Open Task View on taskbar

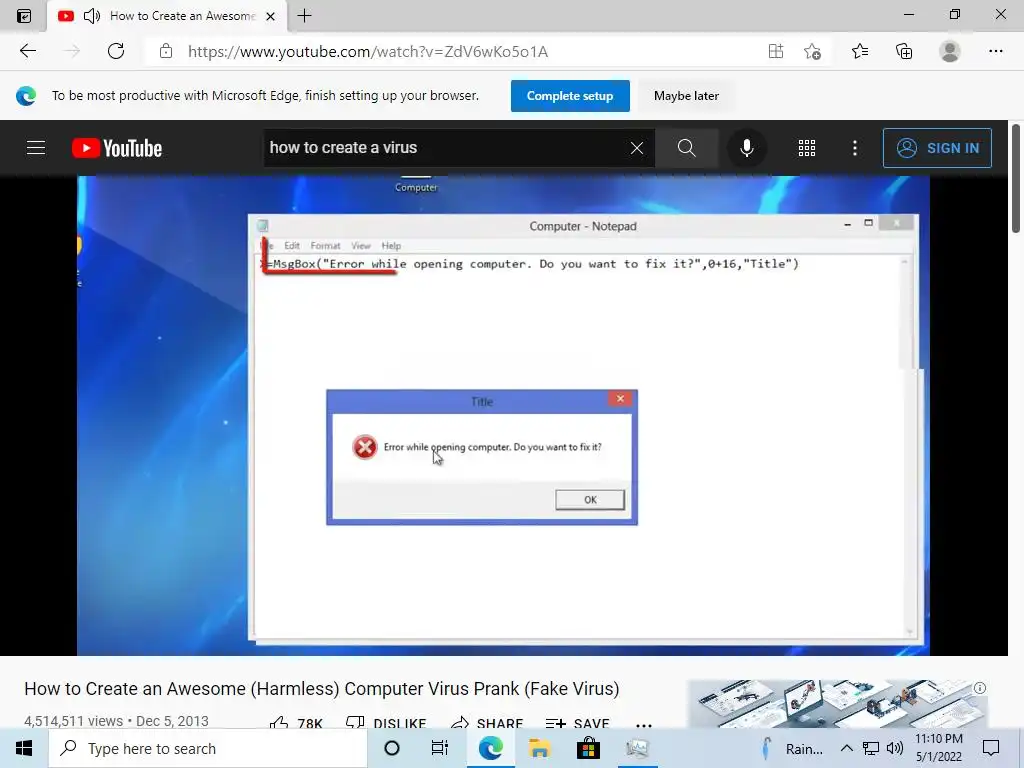[x=440, y=748]
